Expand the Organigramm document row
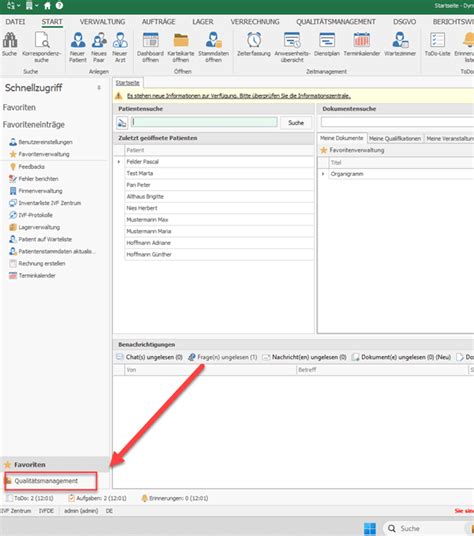 [323, 174]
